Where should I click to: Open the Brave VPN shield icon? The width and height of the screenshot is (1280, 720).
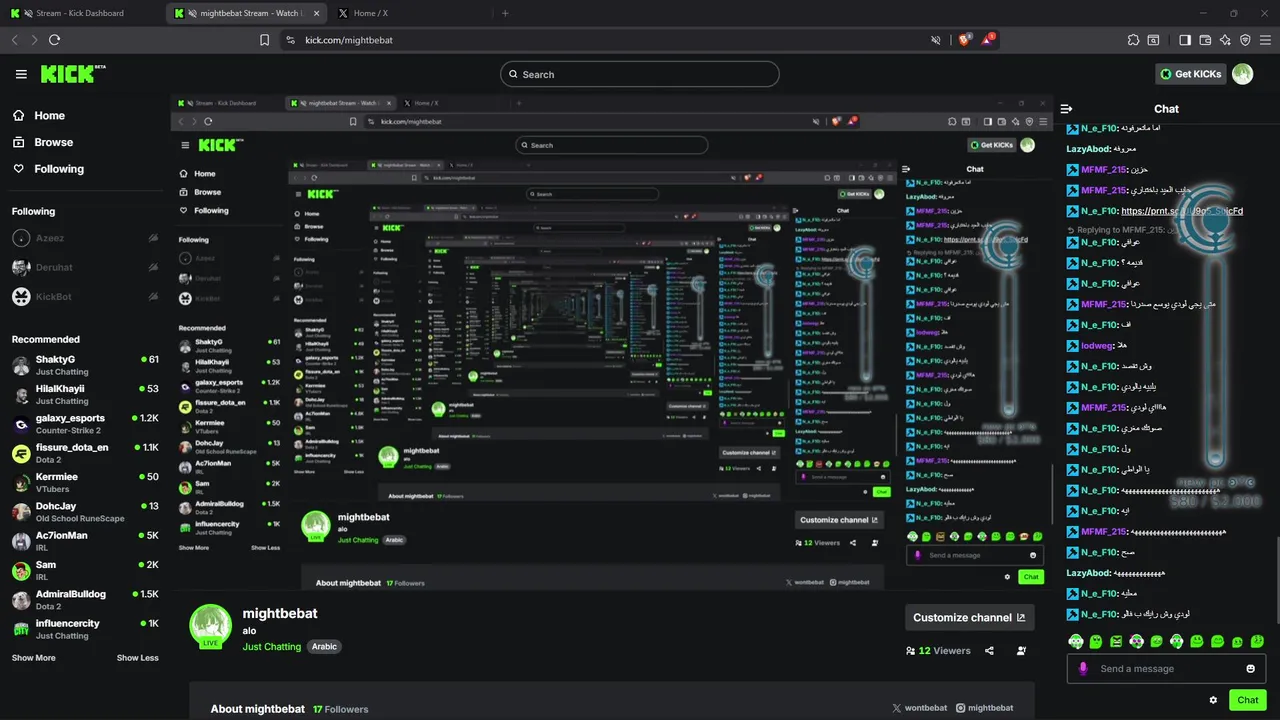pos(1245,40)
